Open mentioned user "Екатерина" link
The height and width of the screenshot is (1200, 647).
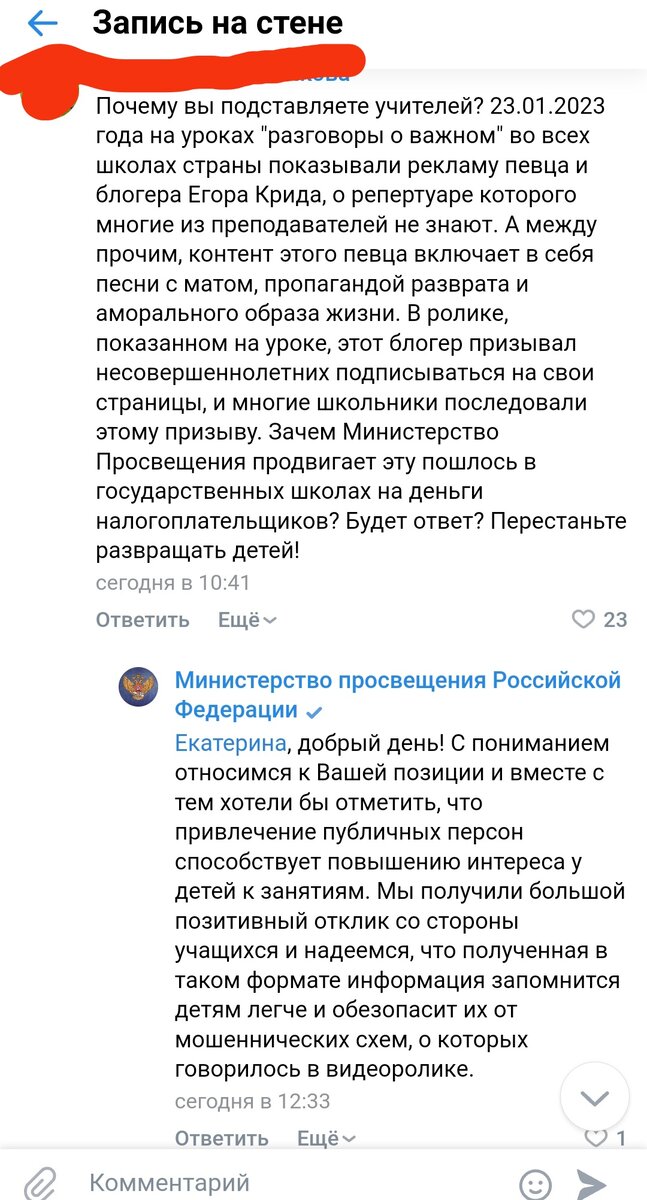[231, 744]
